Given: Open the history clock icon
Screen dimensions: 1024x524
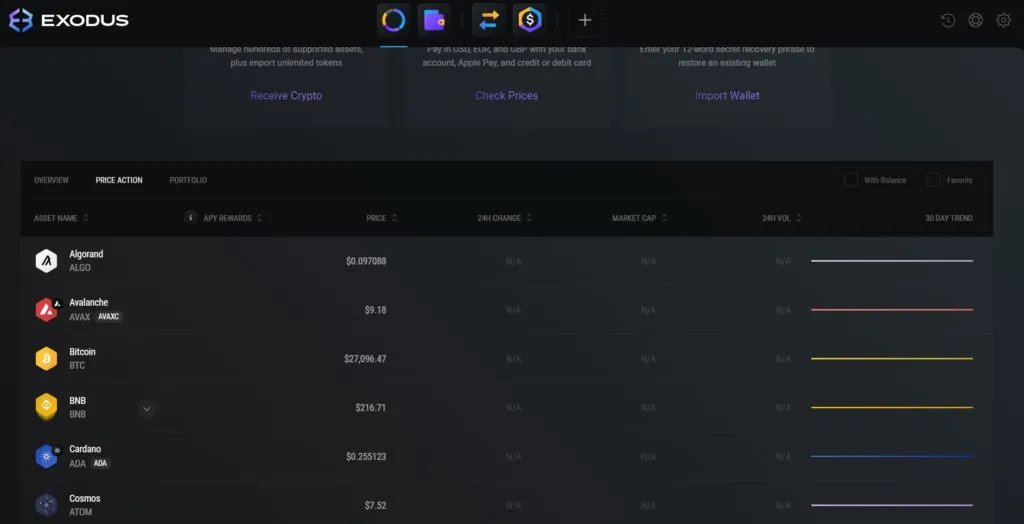Looking at the screenshot, I should pos(948,20).
